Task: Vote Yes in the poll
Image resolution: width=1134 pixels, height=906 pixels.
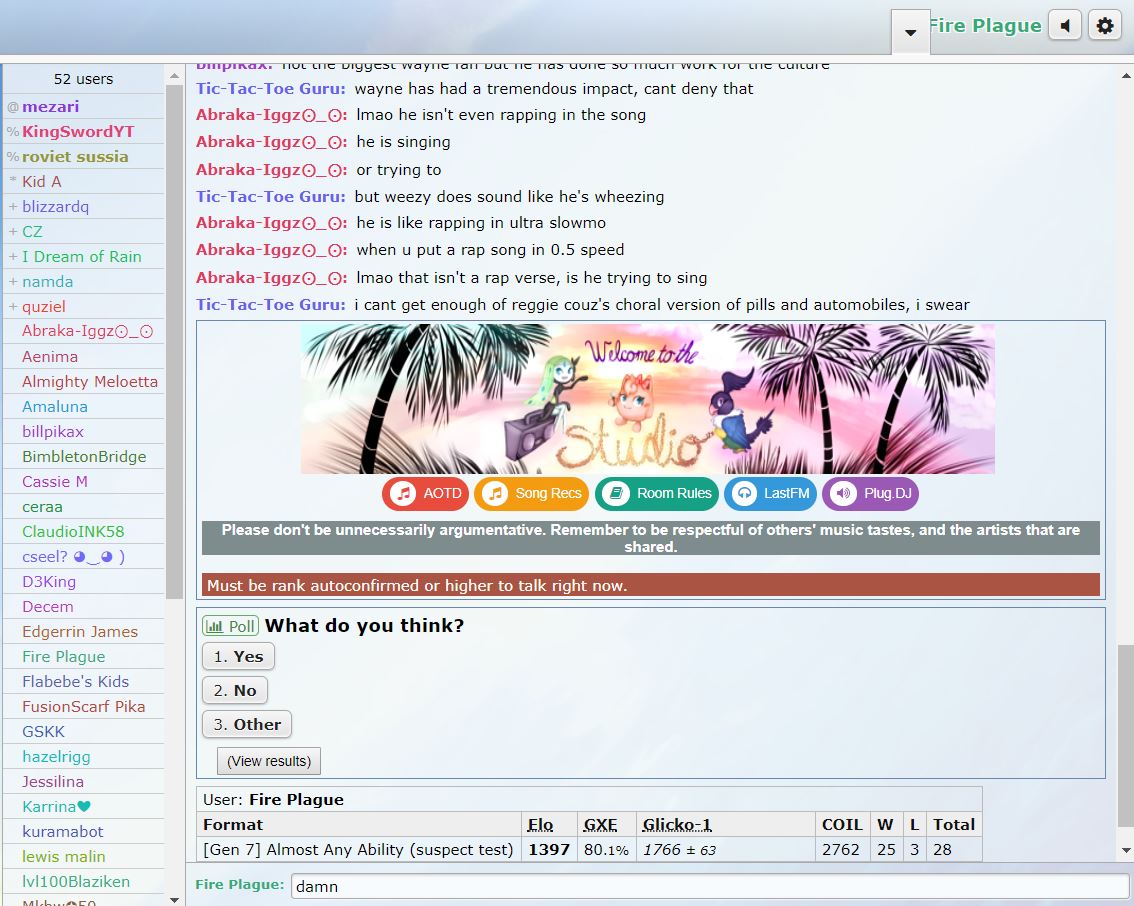Action: (238, 657)
